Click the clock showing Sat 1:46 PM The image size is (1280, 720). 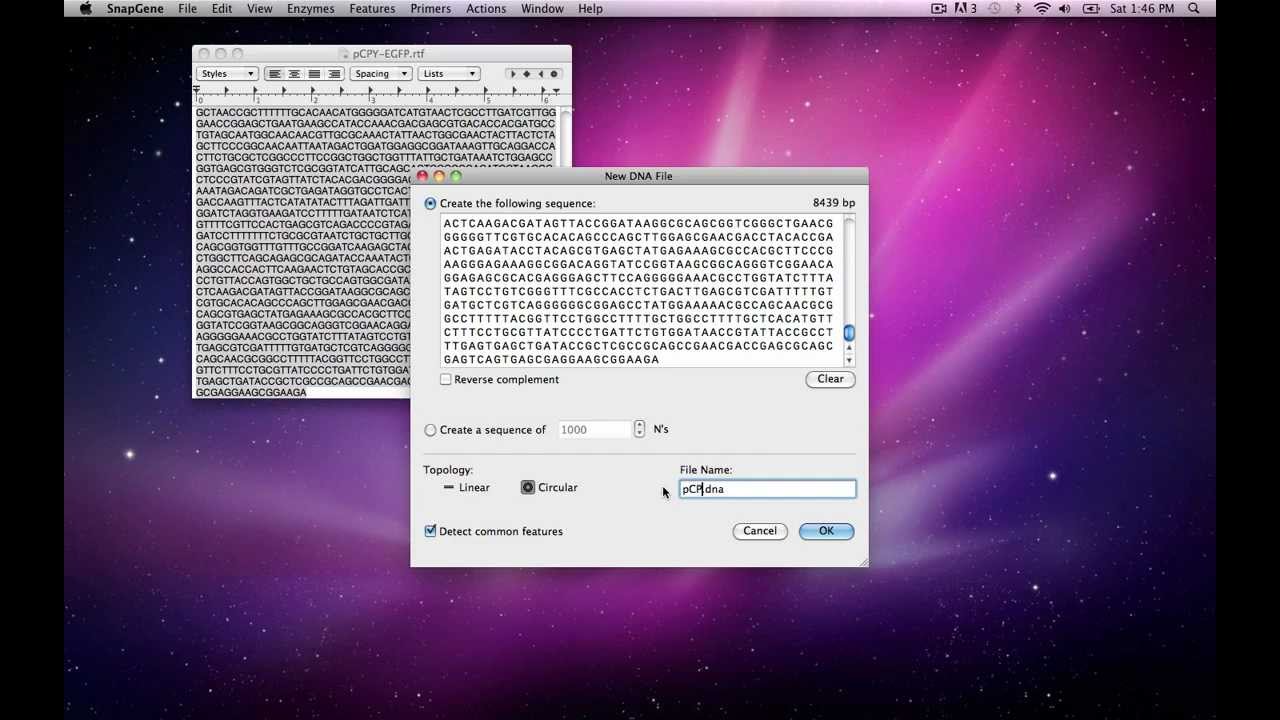point(1140,9)
